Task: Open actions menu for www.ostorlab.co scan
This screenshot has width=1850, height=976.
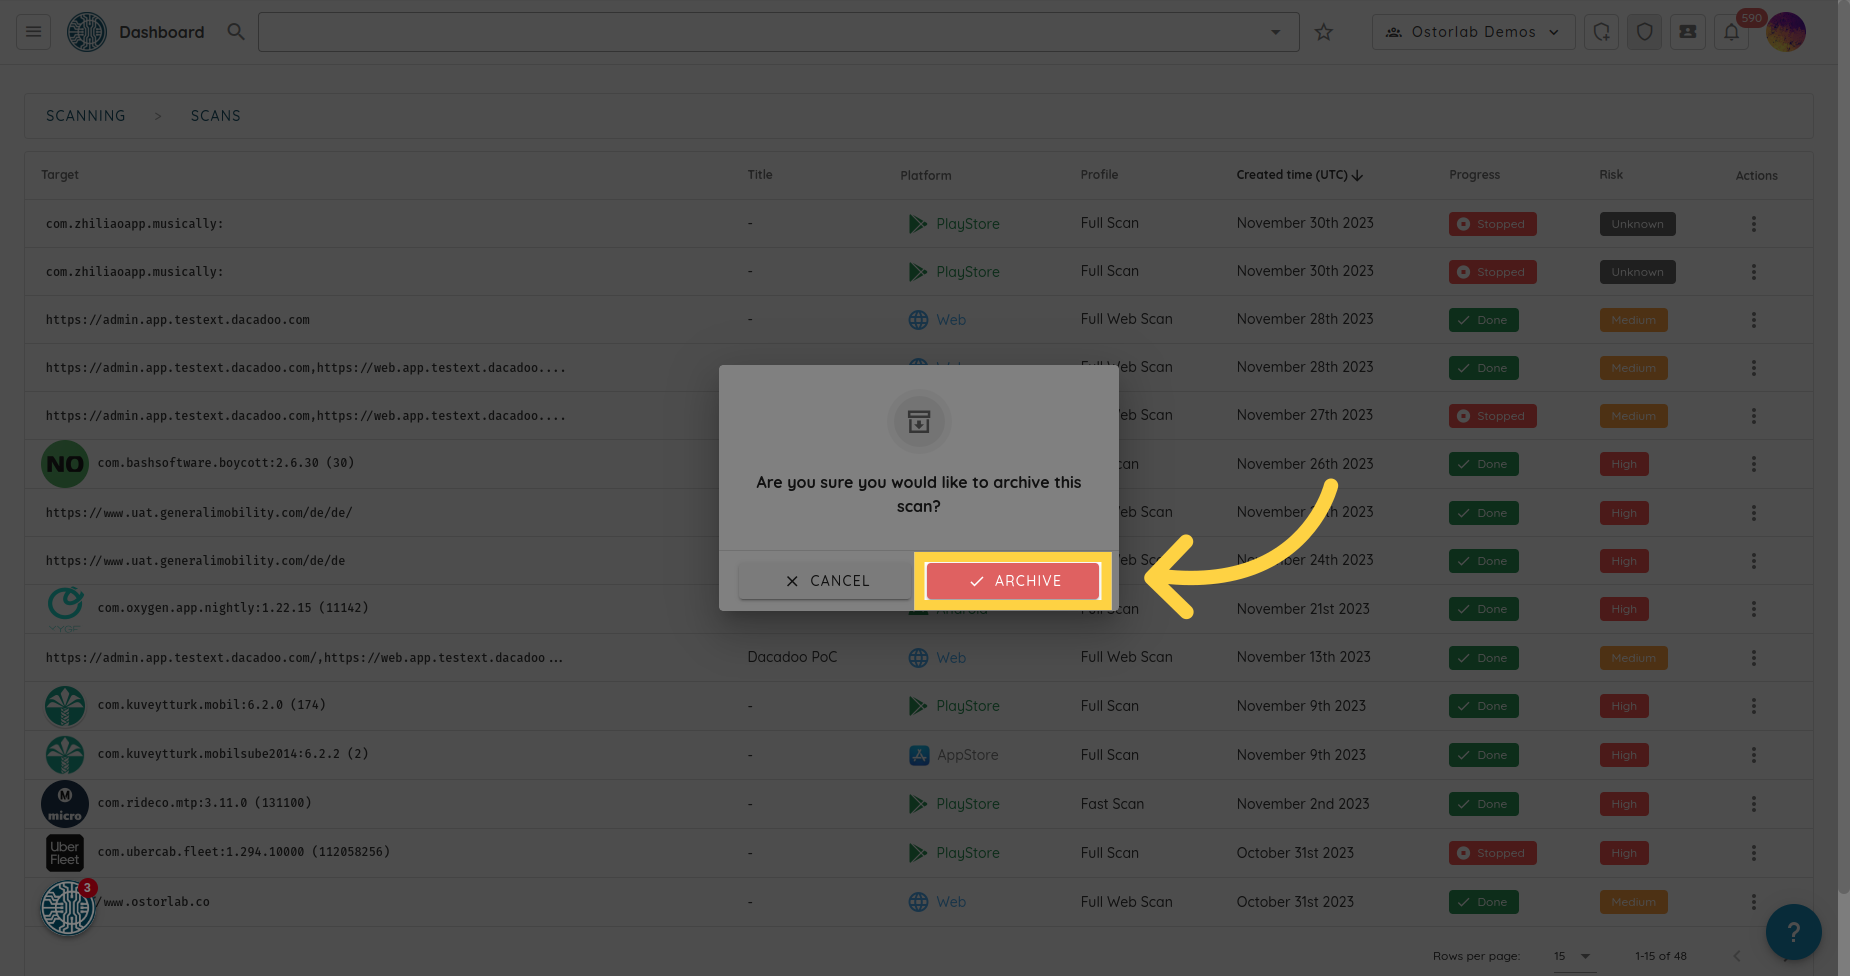Action: click(1753, 902)
